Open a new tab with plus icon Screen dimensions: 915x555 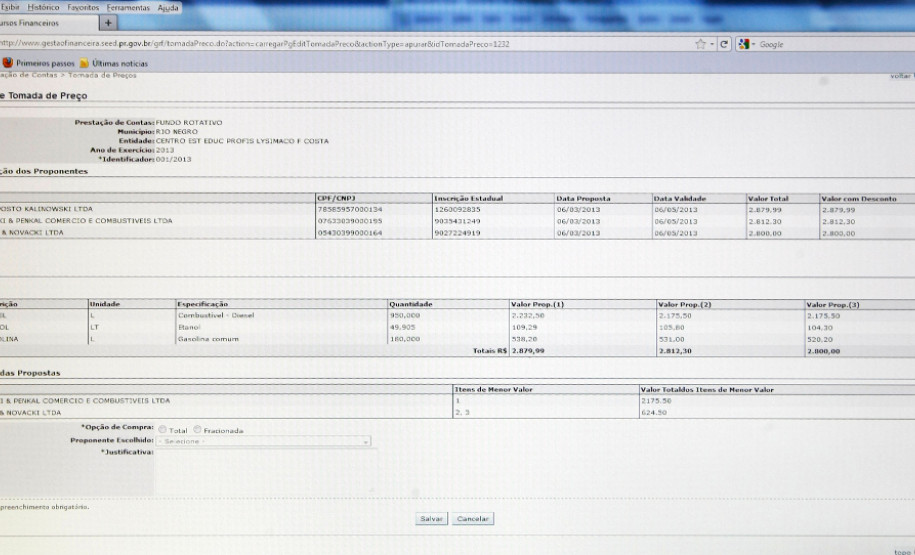(108, 23)
